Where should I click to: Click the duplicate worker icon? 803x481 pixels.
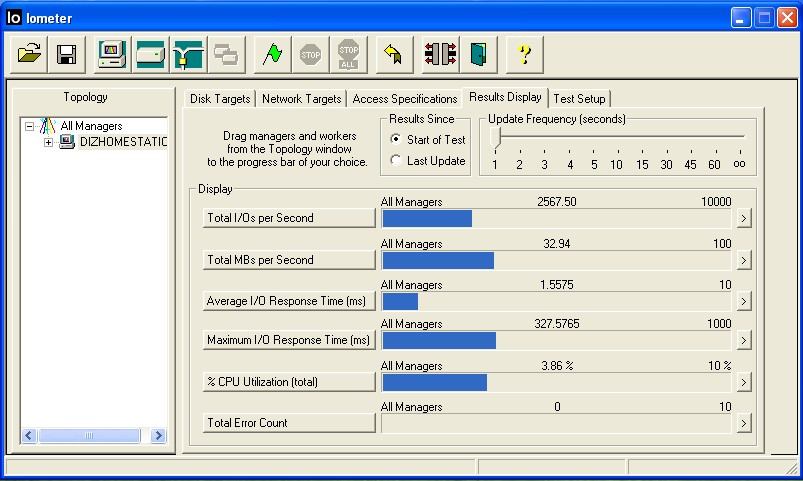[x=226, y=54]
